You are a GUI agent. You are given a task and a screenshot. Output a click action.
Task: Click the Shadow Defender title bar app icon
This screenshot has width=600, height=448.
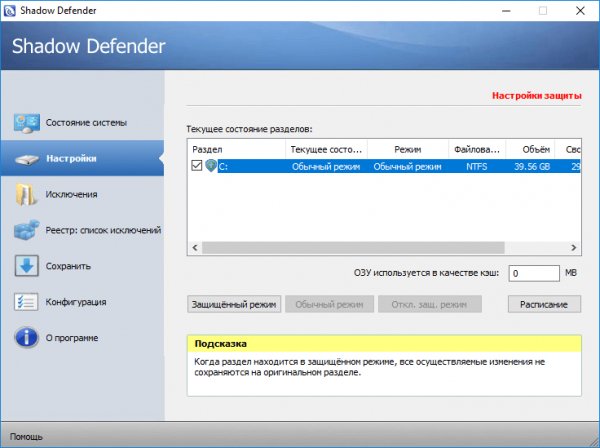click(x=9, y=10)
